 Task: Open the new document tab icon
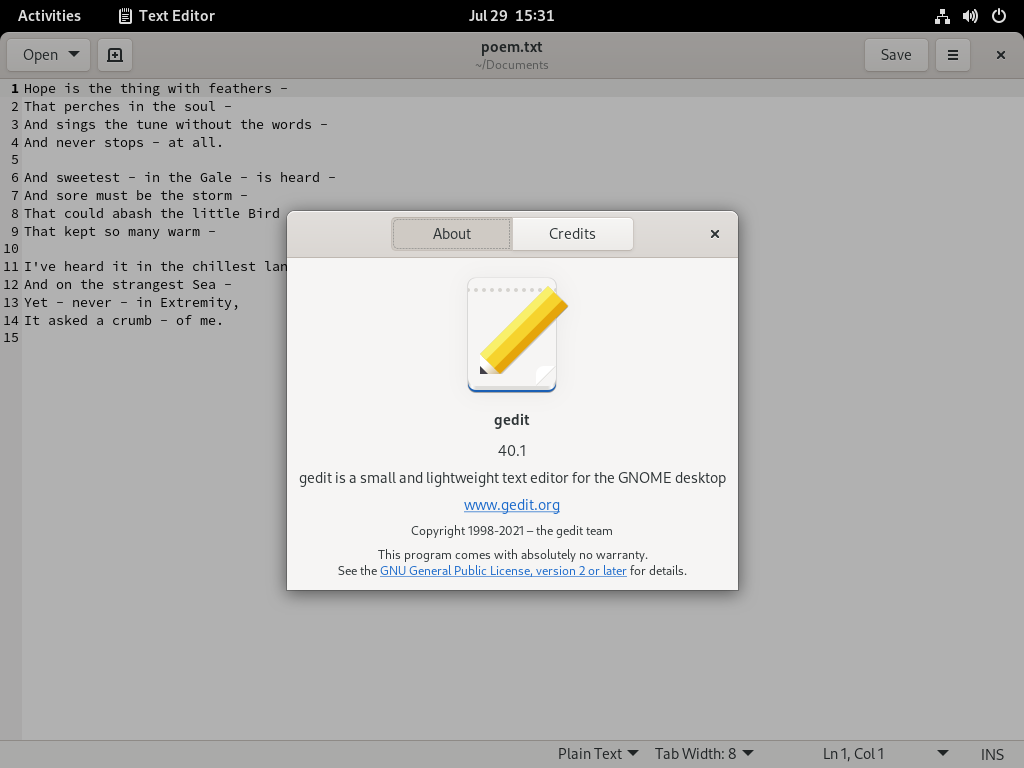point(115,55)
